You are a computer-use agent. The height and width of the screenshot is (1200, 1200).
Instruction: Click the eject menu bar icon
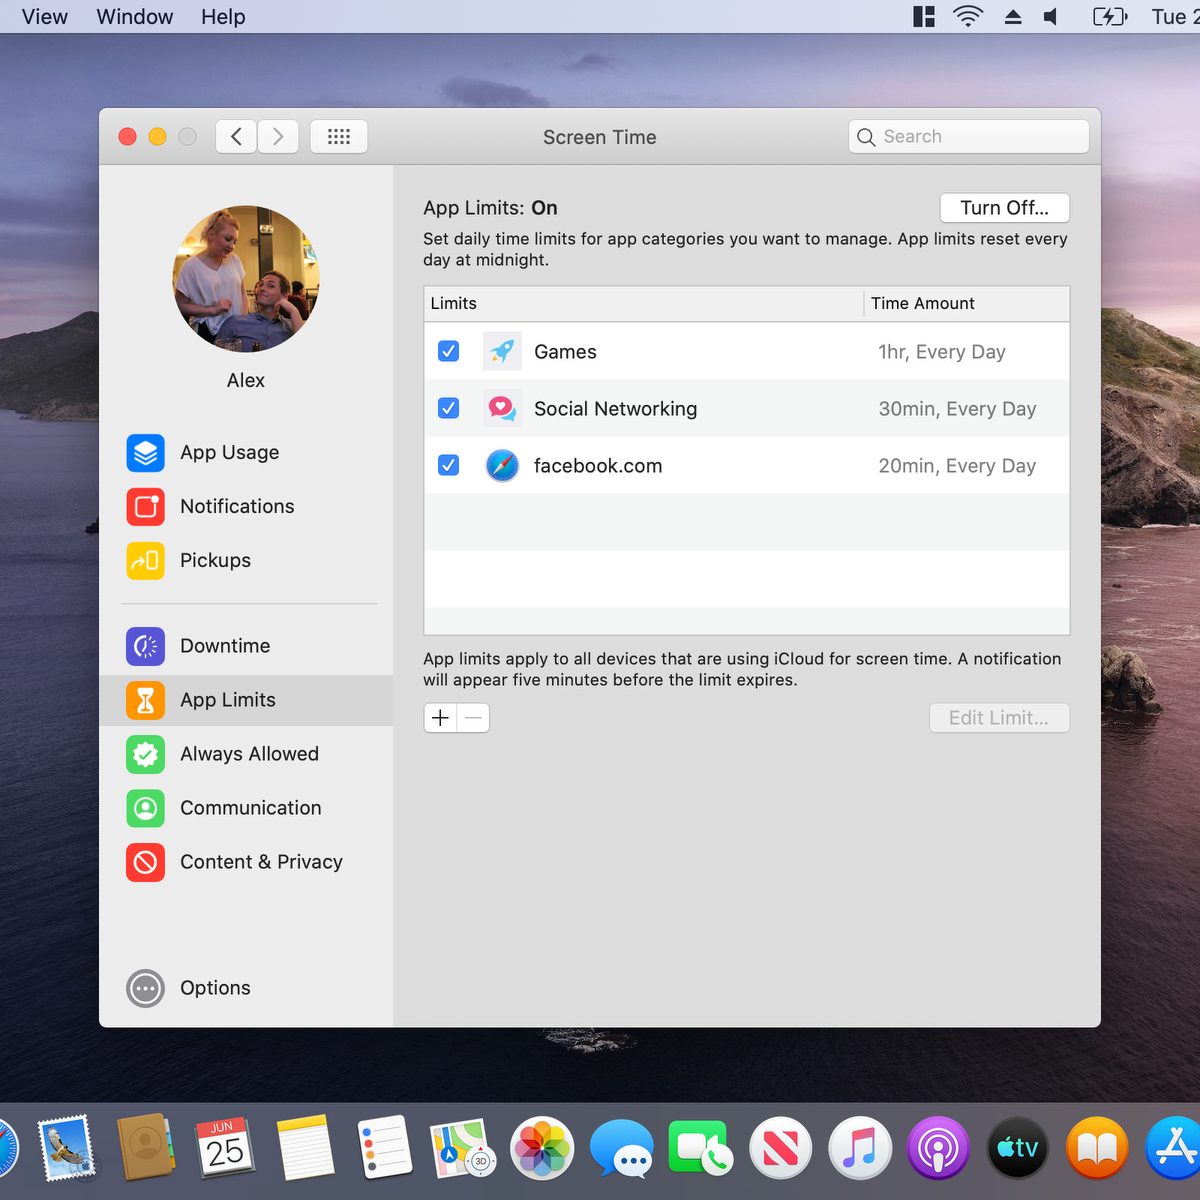(x=1013, y=16)
